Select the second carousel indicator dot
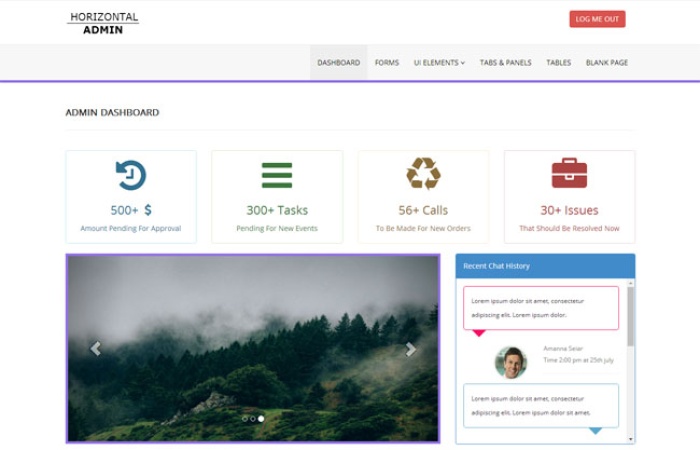 tap(253, 419)
